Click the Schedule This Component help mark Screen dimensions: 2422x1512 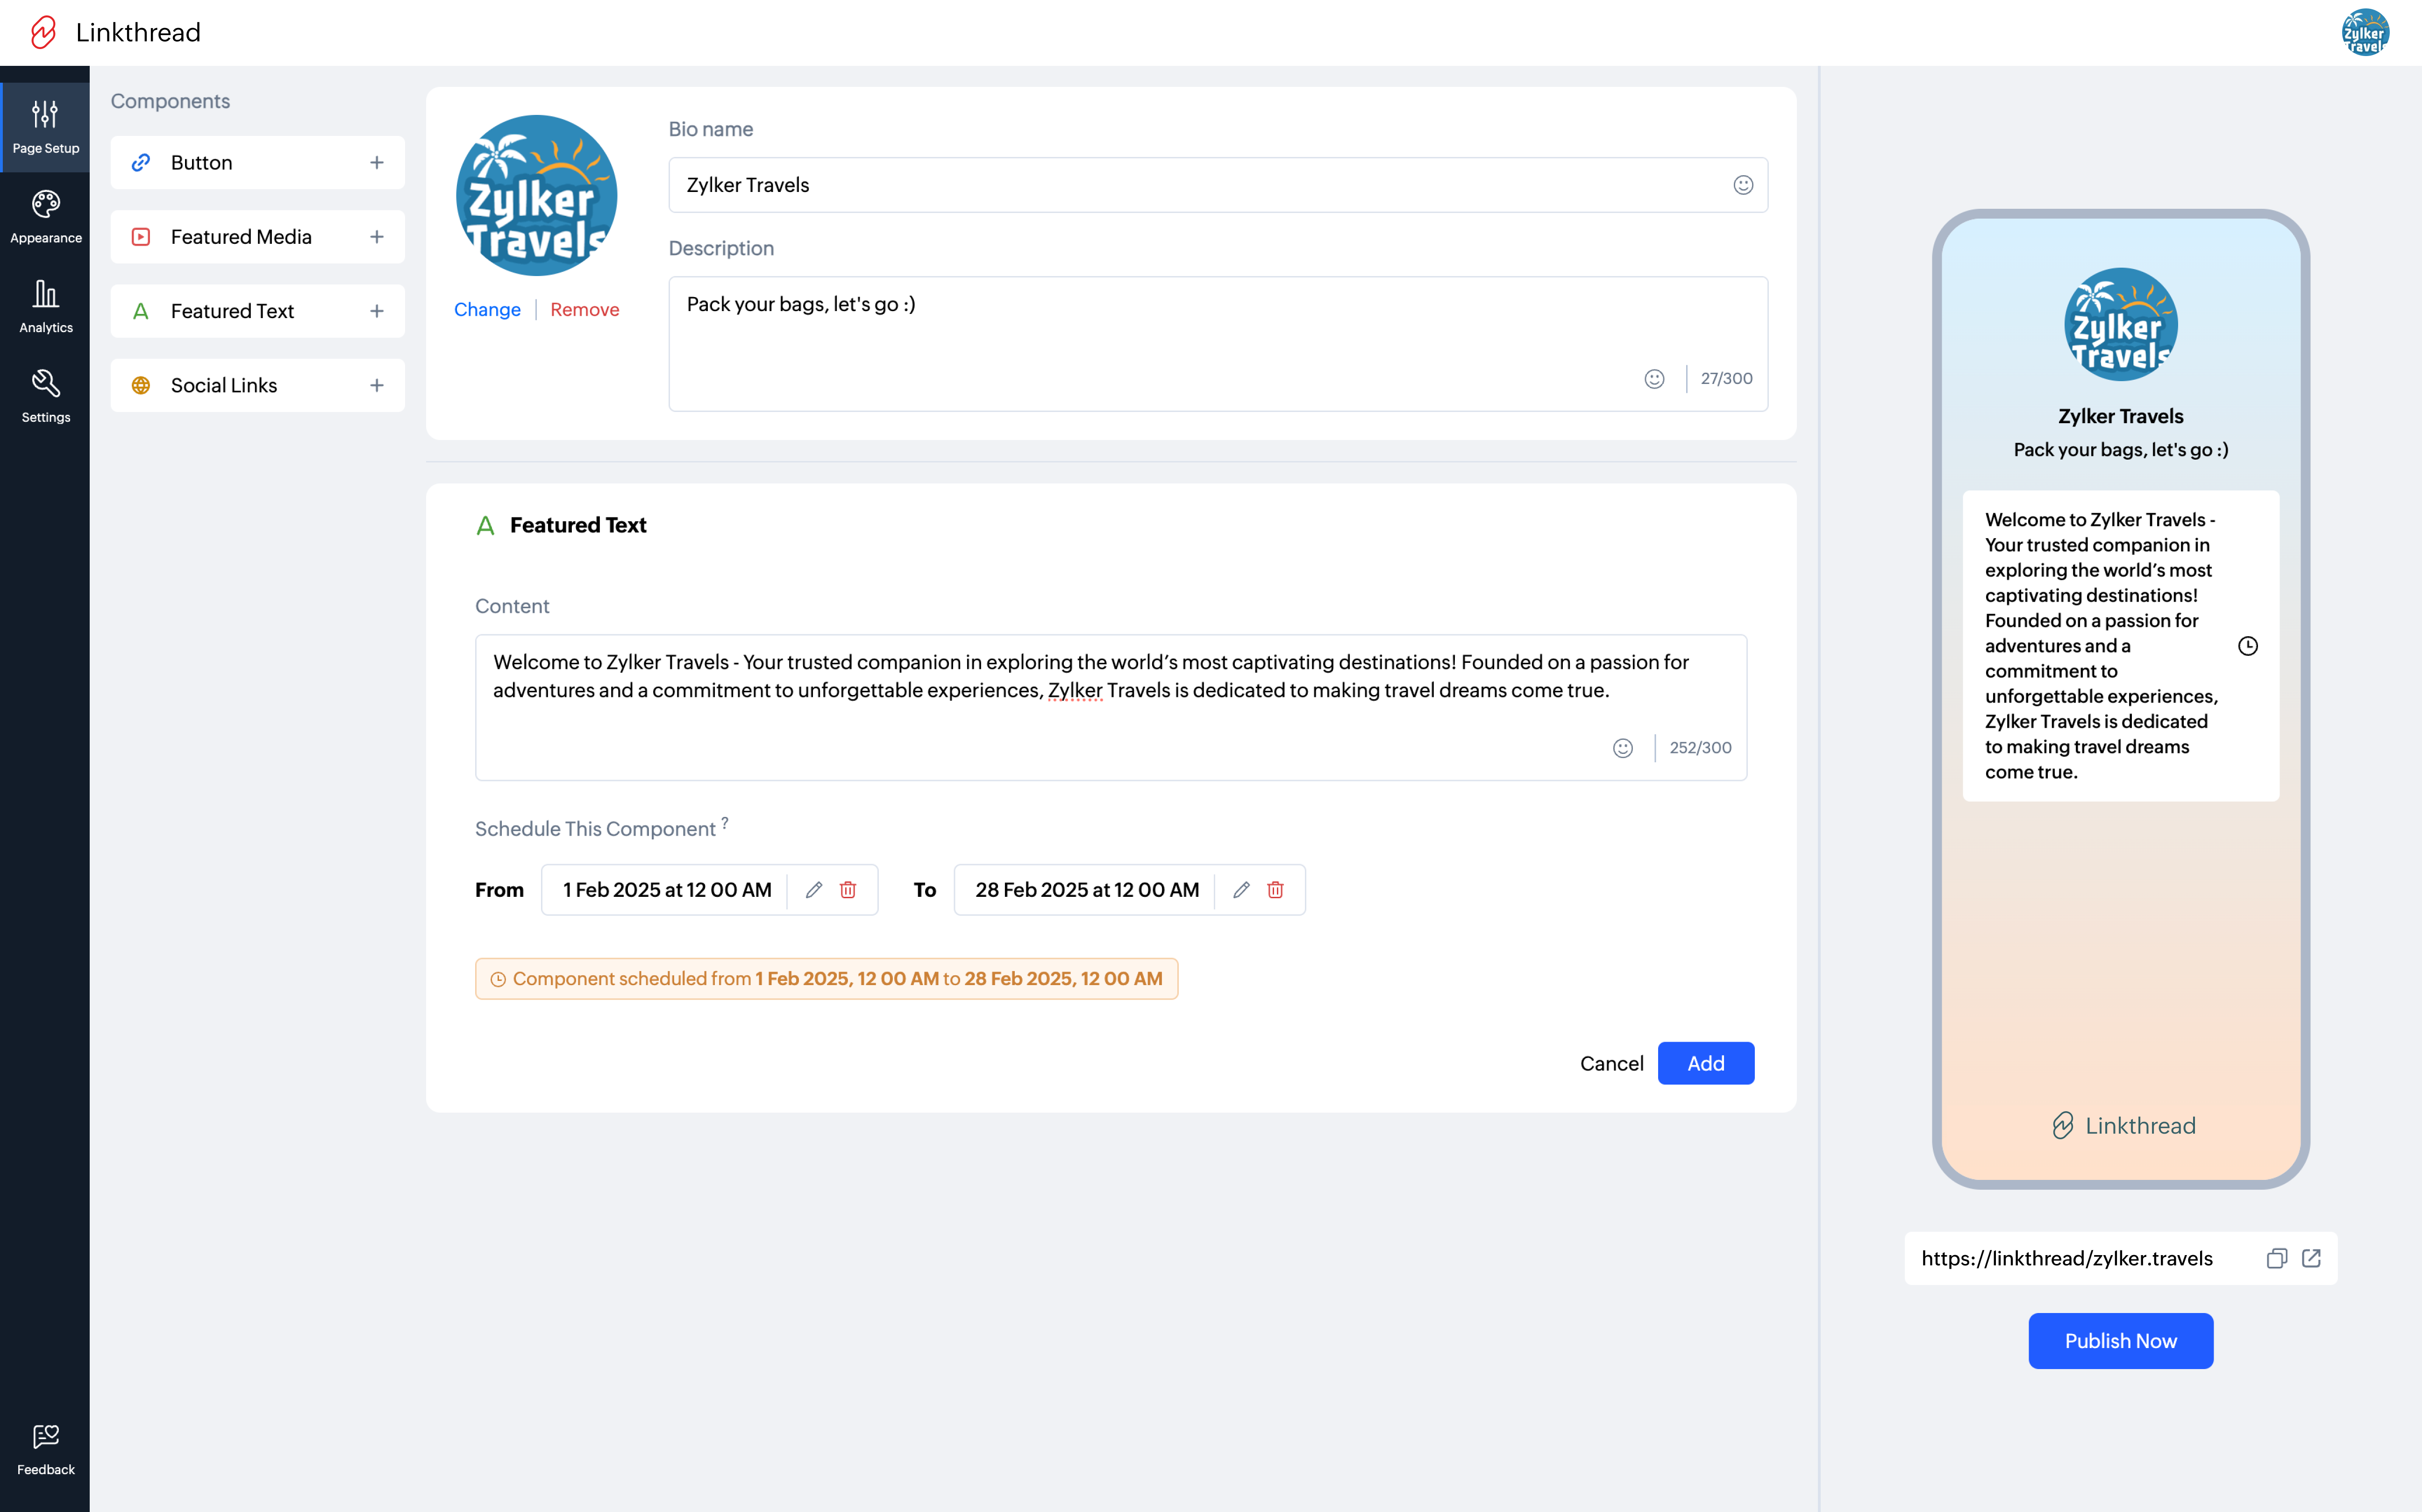pos(725,822)
